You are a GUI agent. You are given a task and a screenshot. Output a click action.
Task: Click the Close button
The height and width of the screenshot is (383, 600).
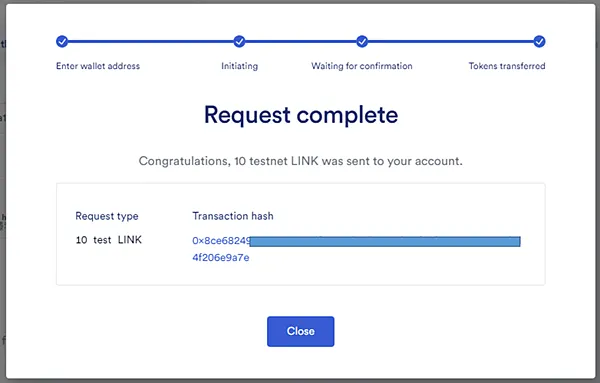pos(300,331)
